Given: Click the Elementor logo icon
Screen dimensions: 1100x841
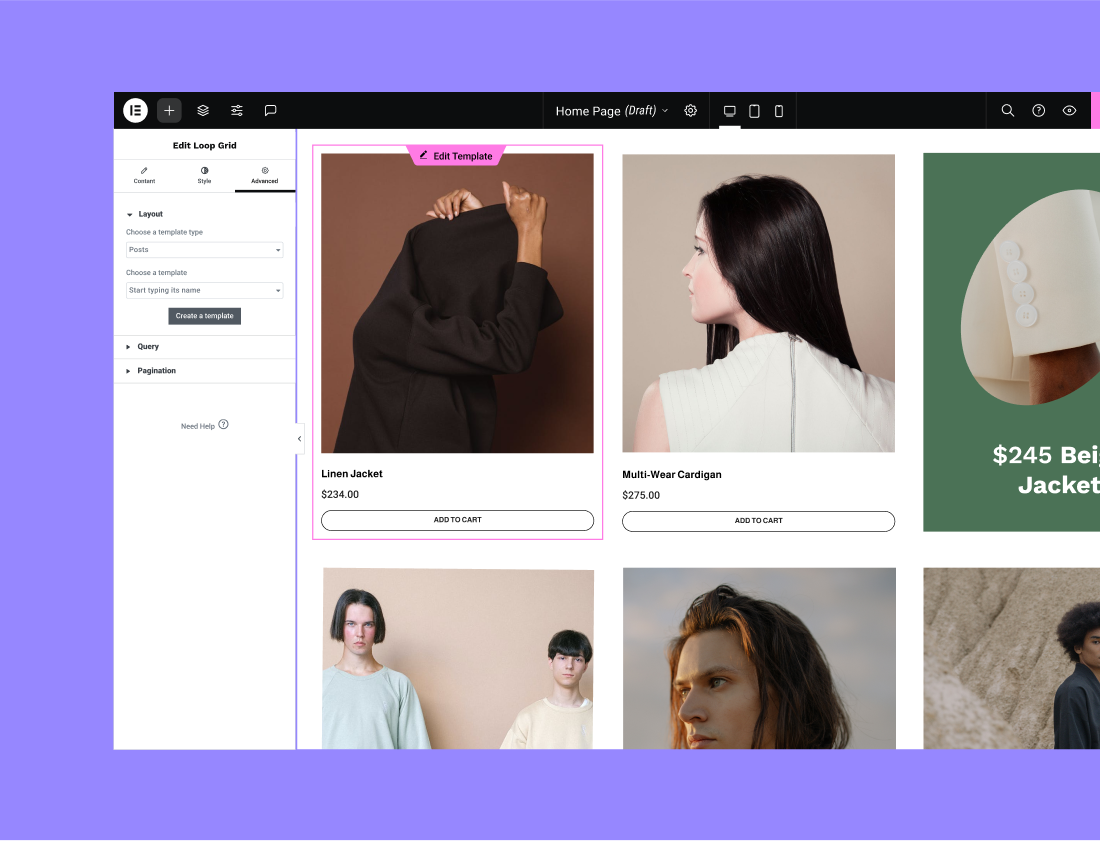Looking at the screenshot, I should click(x=135, y=111).
